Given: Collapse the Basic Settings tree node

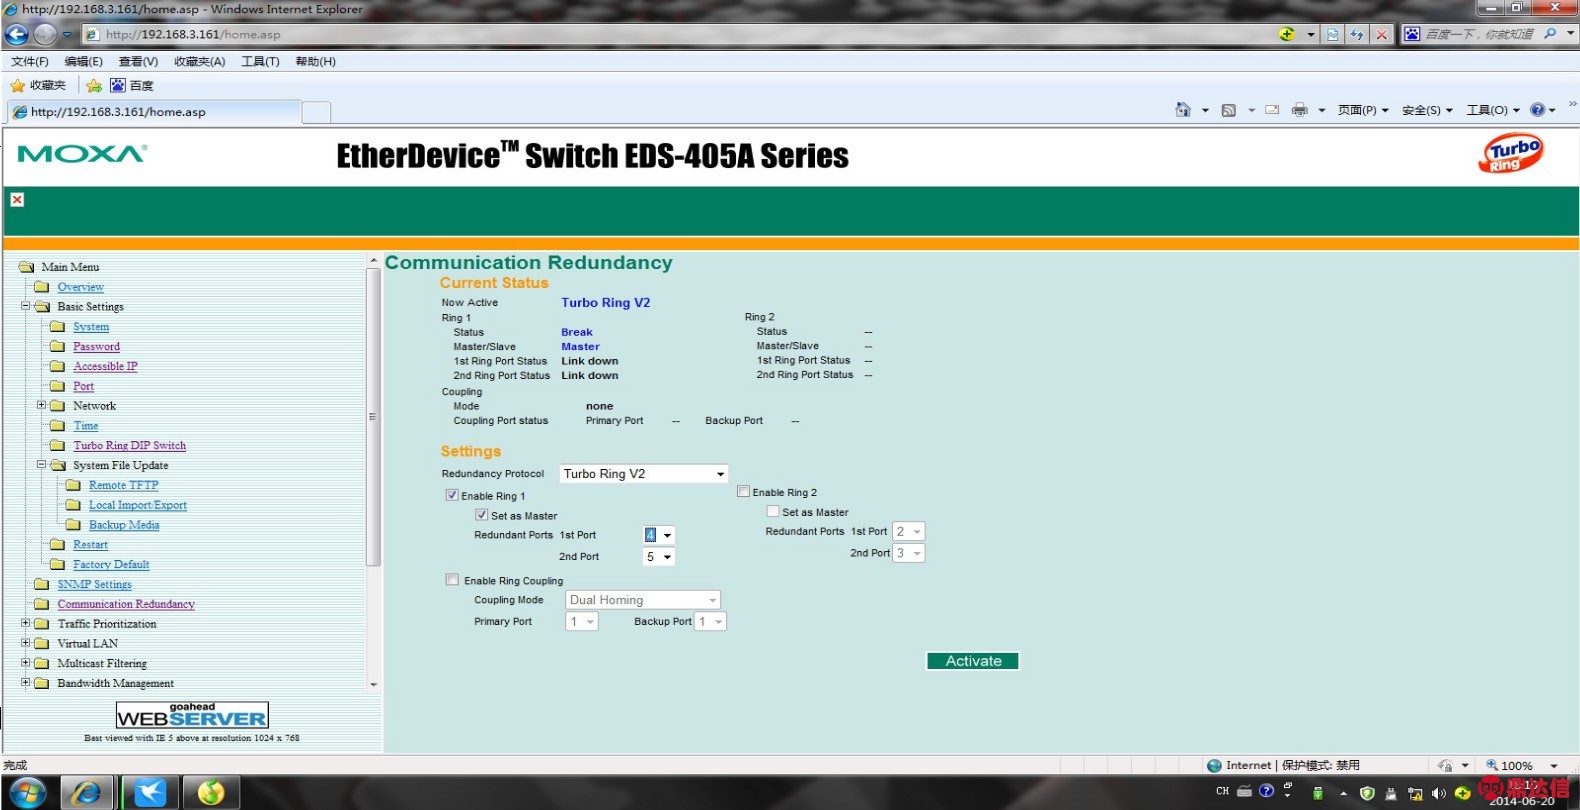Looking at the screenshot, I should click(25, 306).
